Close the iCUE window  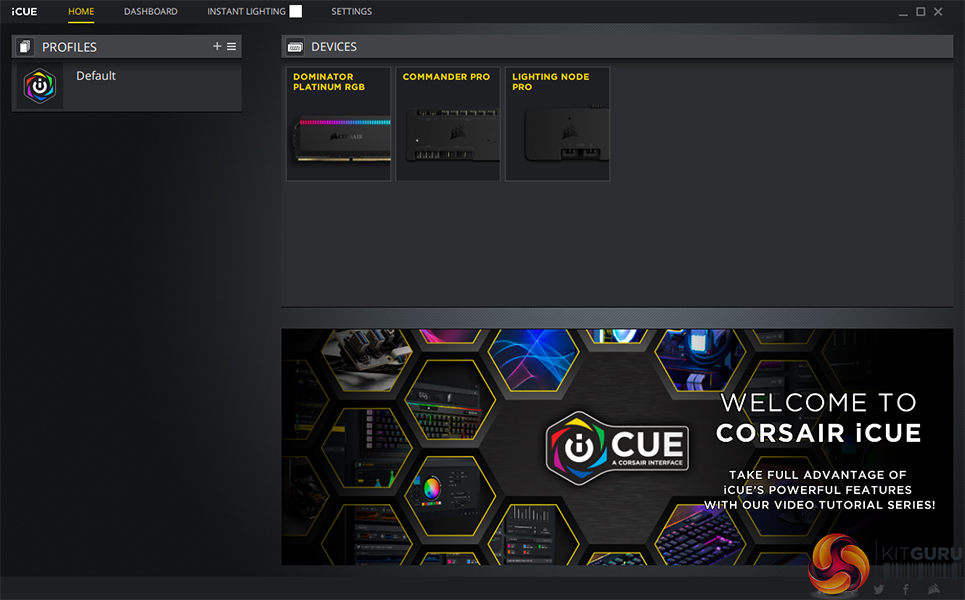coord(938,12)
